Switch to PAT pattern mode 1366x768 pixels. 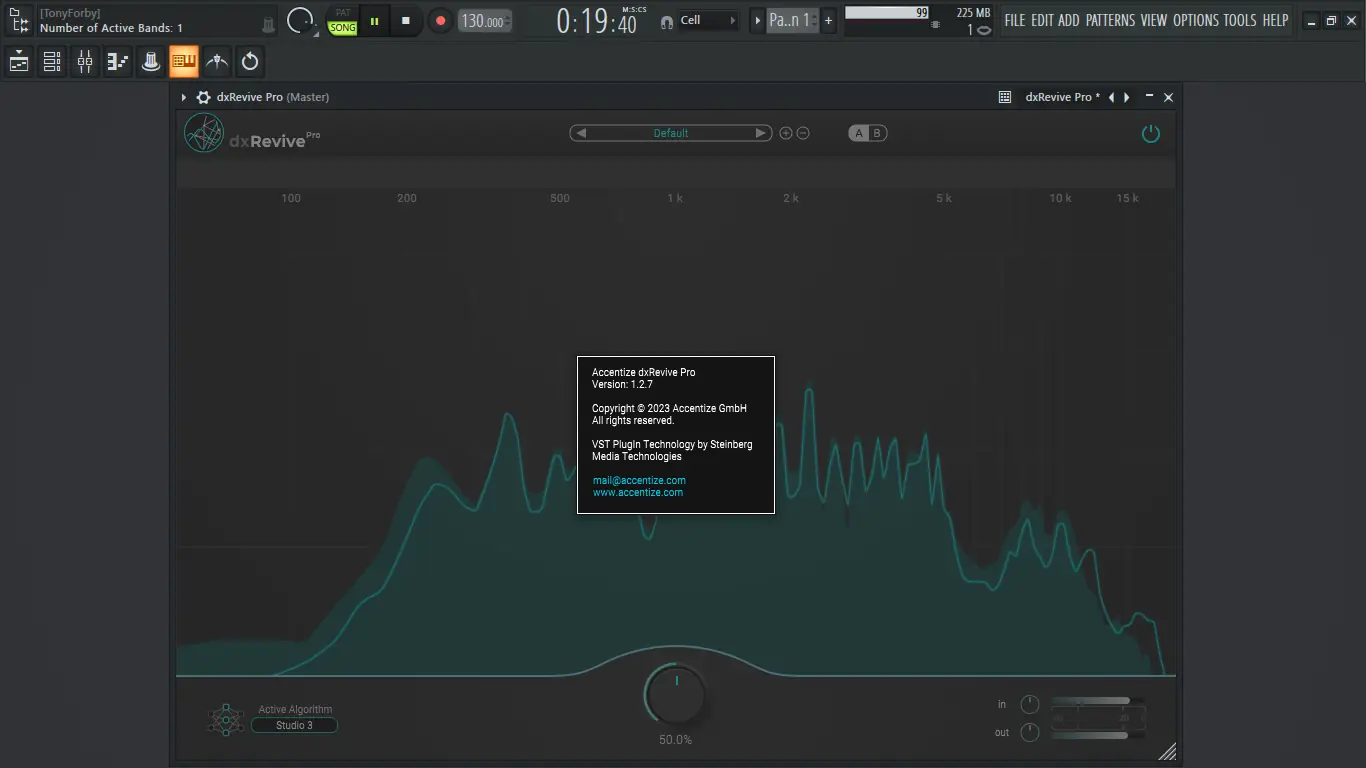pos(343,13)
